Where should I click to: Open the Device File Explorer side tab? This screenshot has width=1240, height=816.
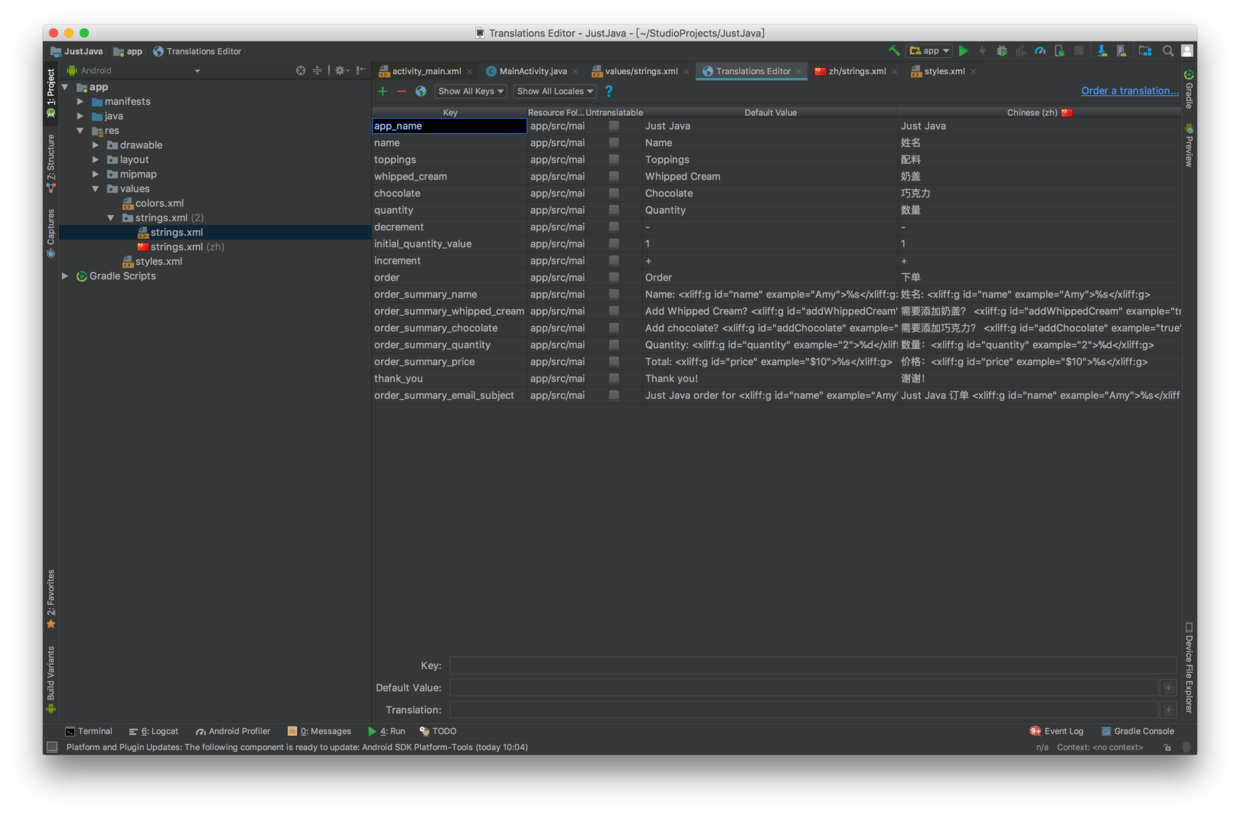tap(1189, 667)
